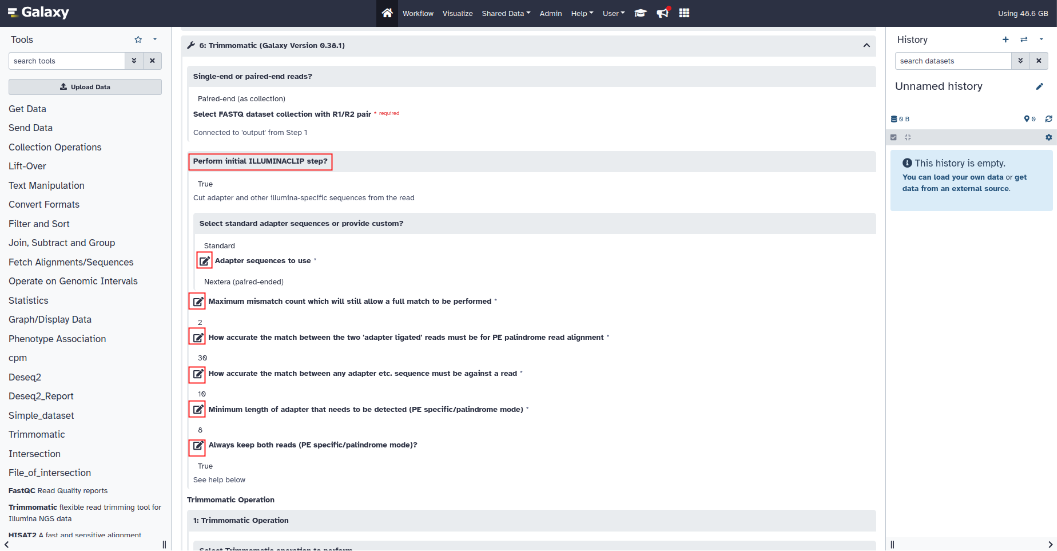Click the Galaxy home icon in navbar
Image resolution: width=1057 pixels, height=551 pixels.
387,13
